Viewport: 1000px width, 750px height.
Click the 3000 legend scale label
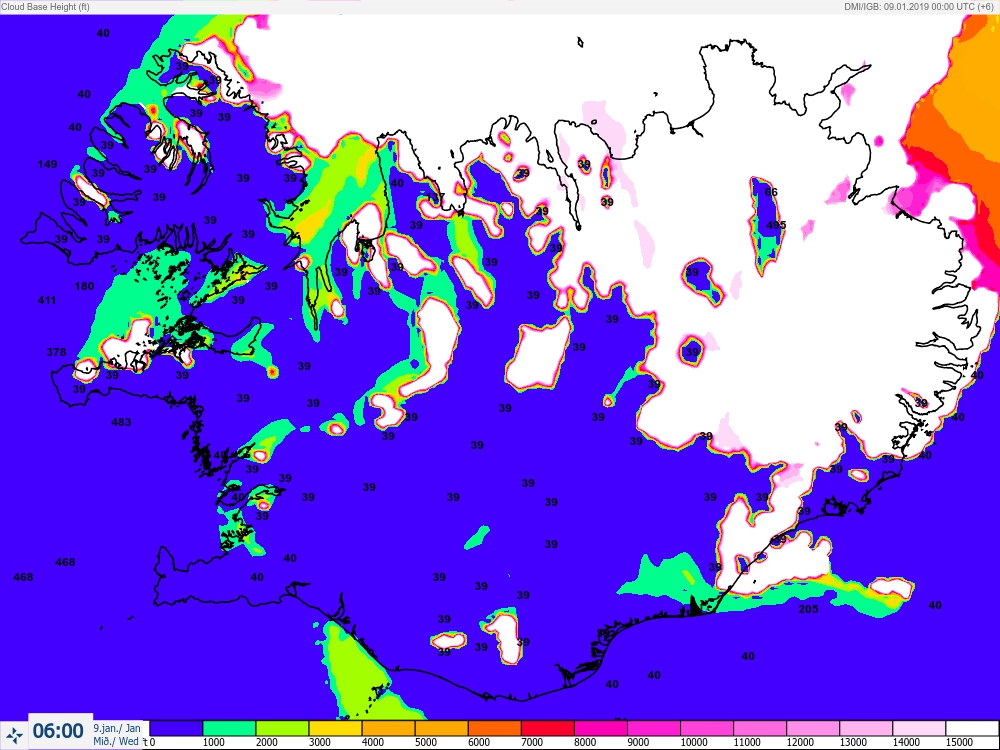pos(320,742)
